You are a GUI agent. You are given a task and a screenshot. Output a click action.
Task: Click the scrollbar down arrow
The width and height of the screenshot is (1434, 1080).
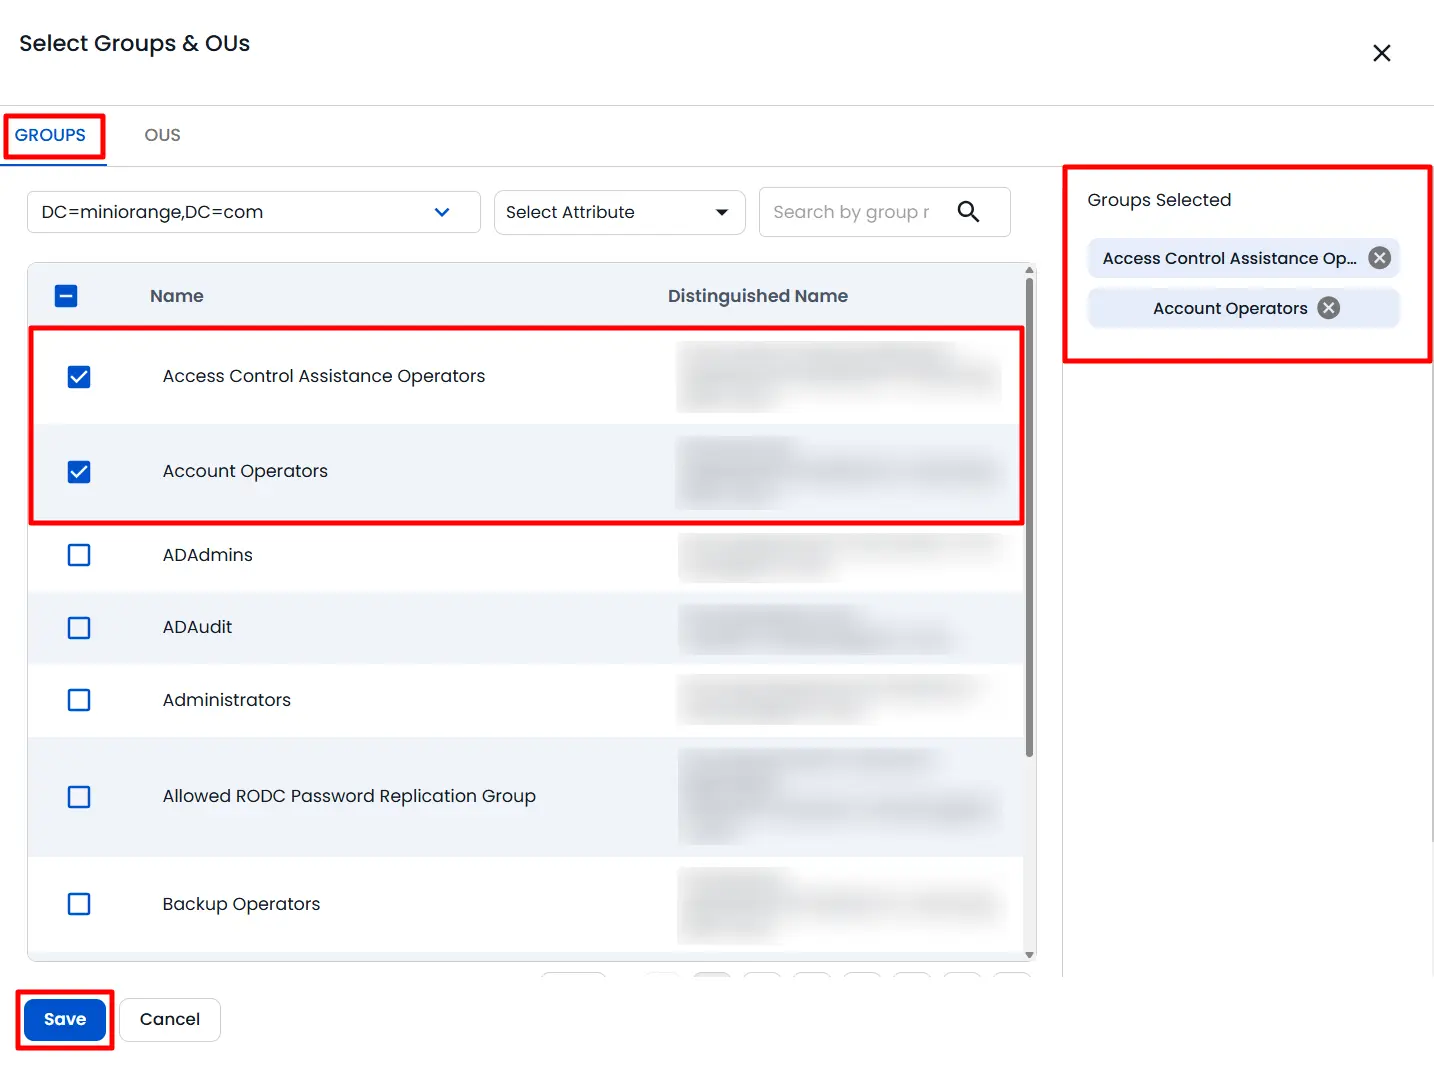click(x=1029, y=955)
